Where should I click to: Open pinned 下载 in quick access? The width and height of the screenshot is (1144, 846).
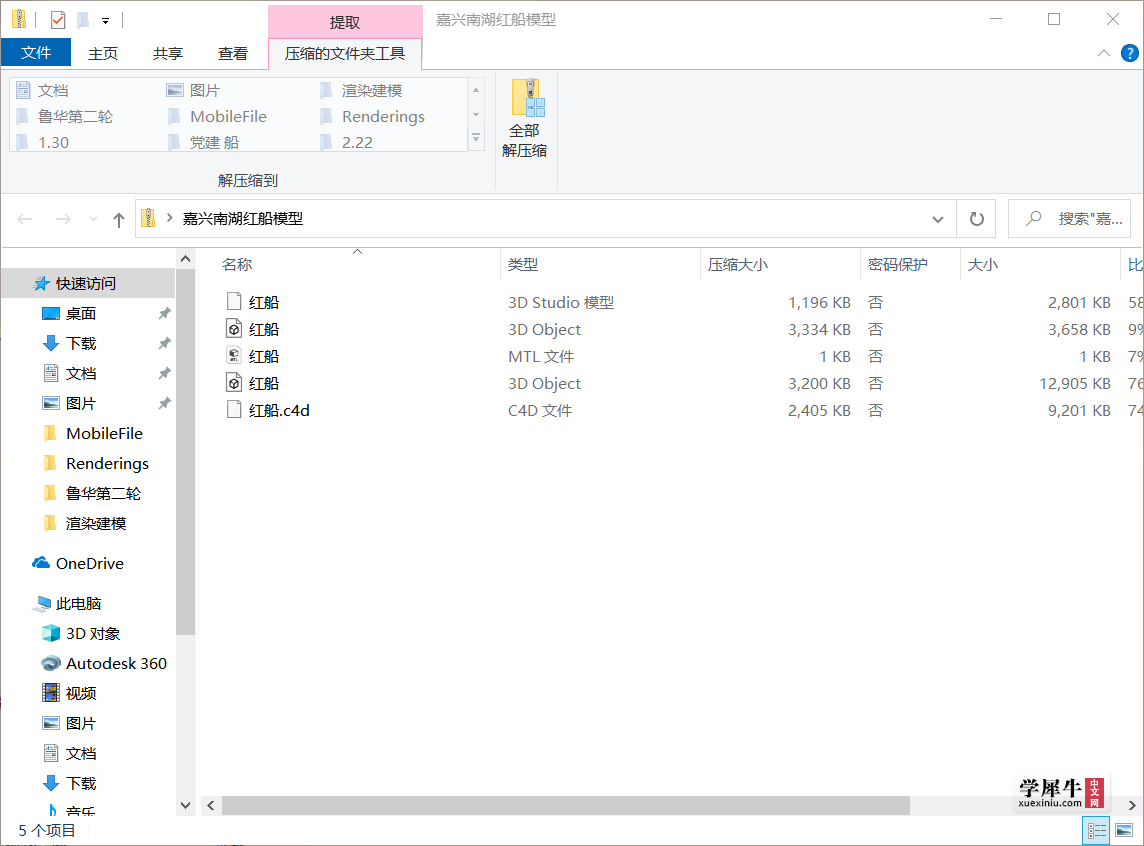[80, 344]
